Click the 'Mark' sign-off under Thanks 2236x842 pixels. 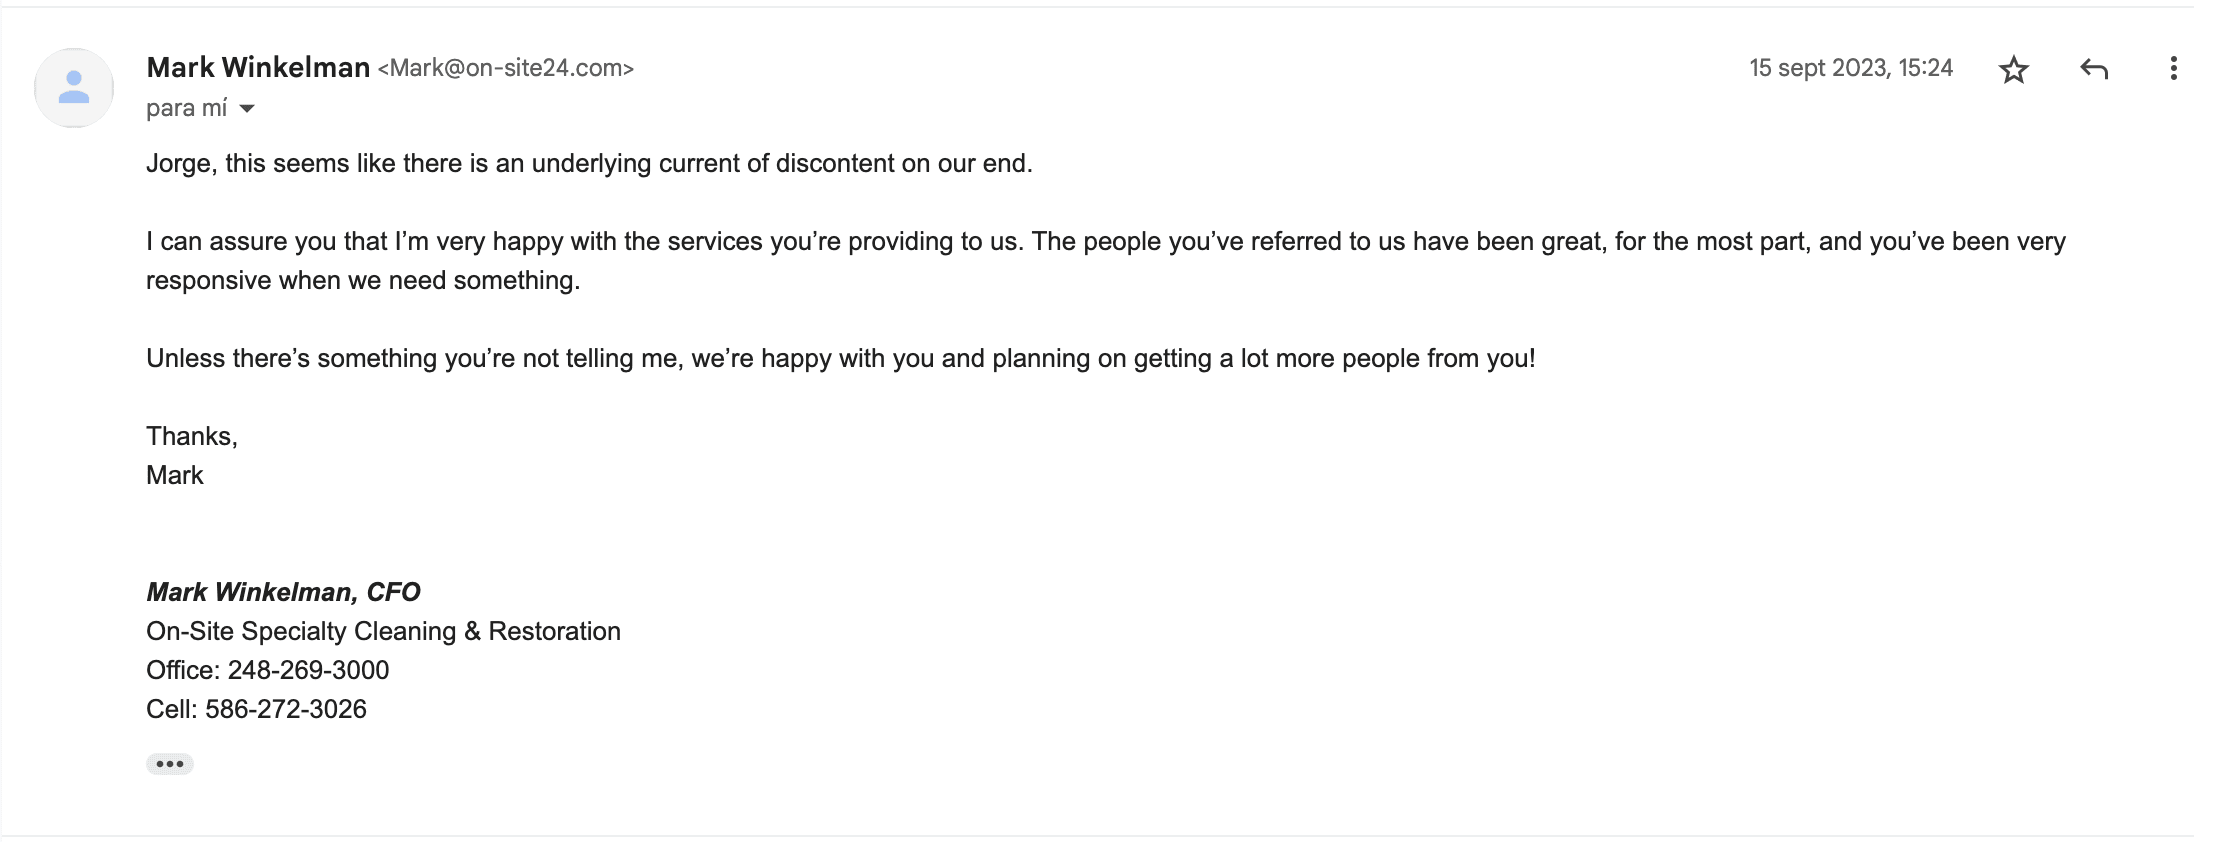point(175,475)
